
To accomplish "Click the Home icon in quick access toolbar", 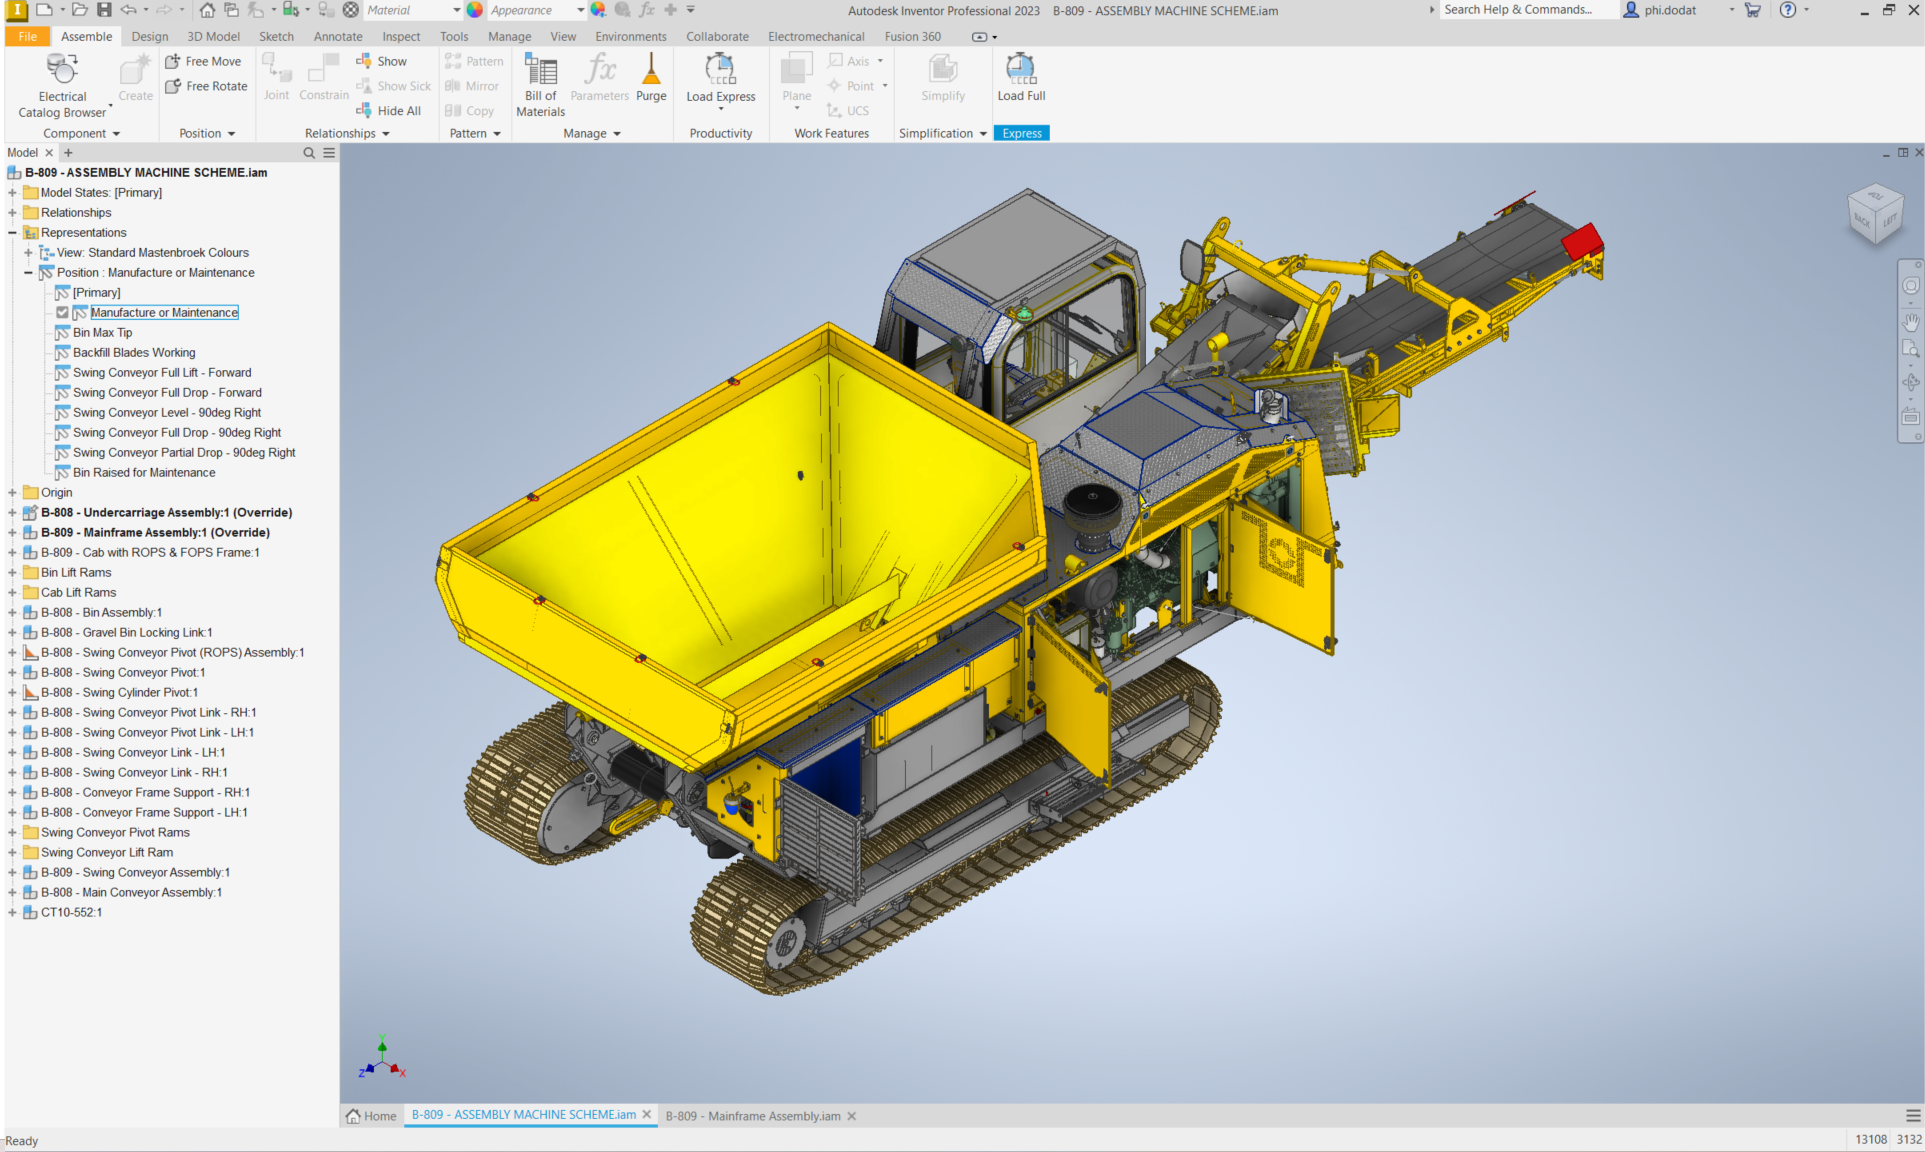I will [x=207, y=10].
